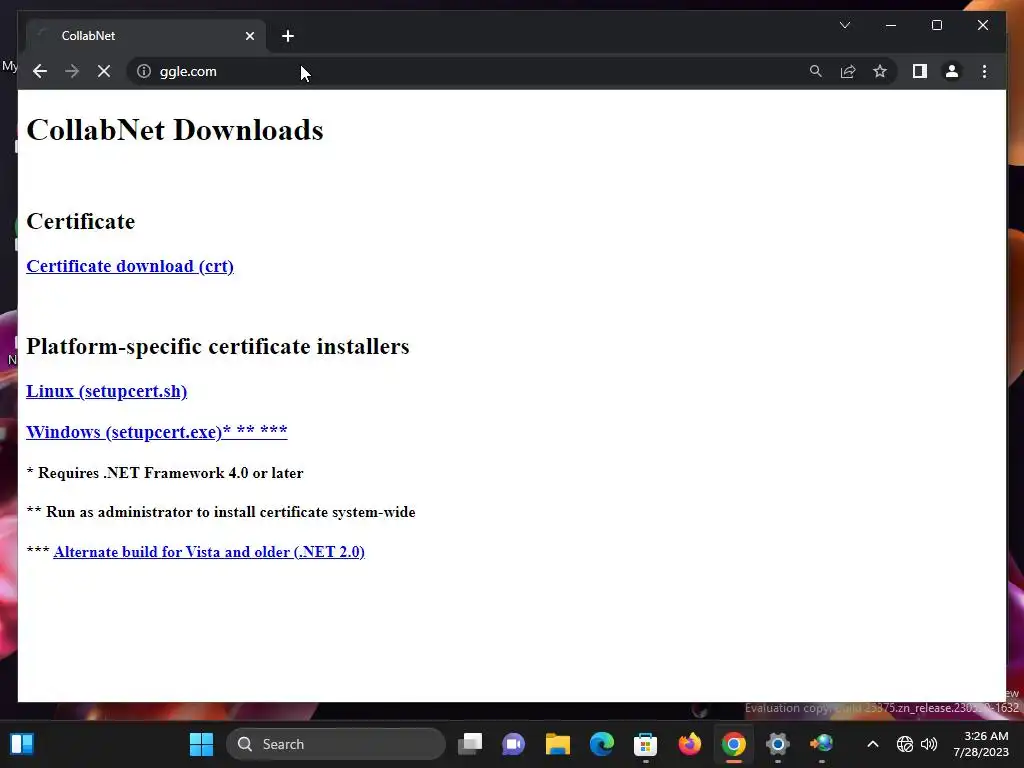Launch Firefox from taskbar

690,744
